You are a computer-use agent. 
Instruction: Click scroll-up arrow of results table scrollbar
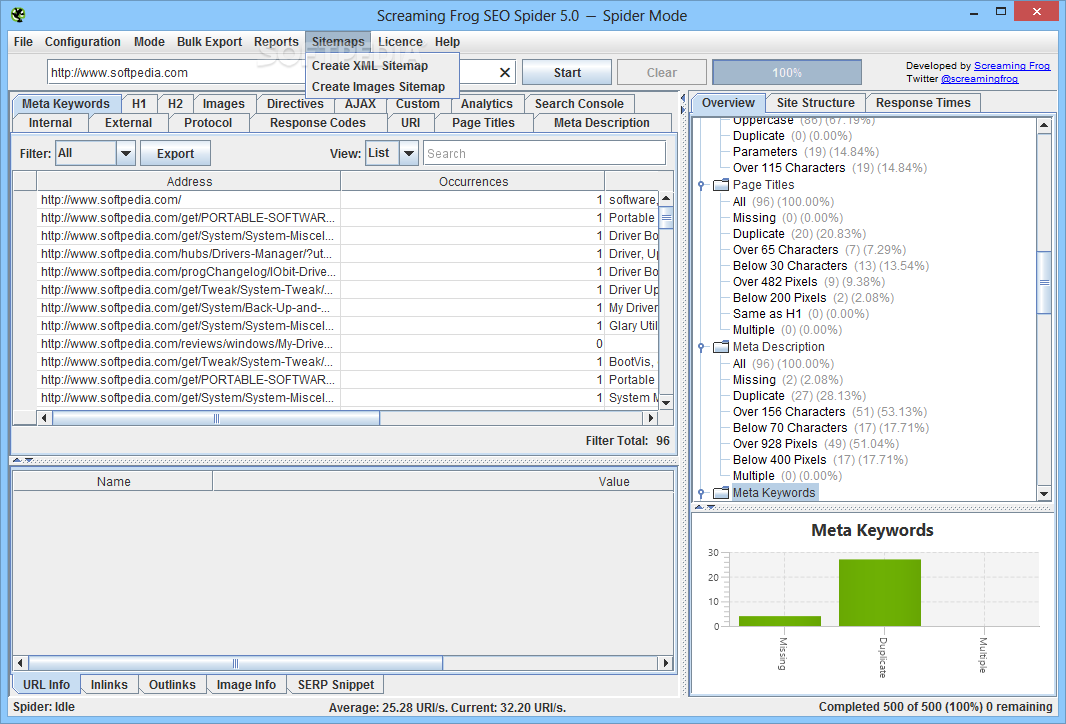point(666,199)
